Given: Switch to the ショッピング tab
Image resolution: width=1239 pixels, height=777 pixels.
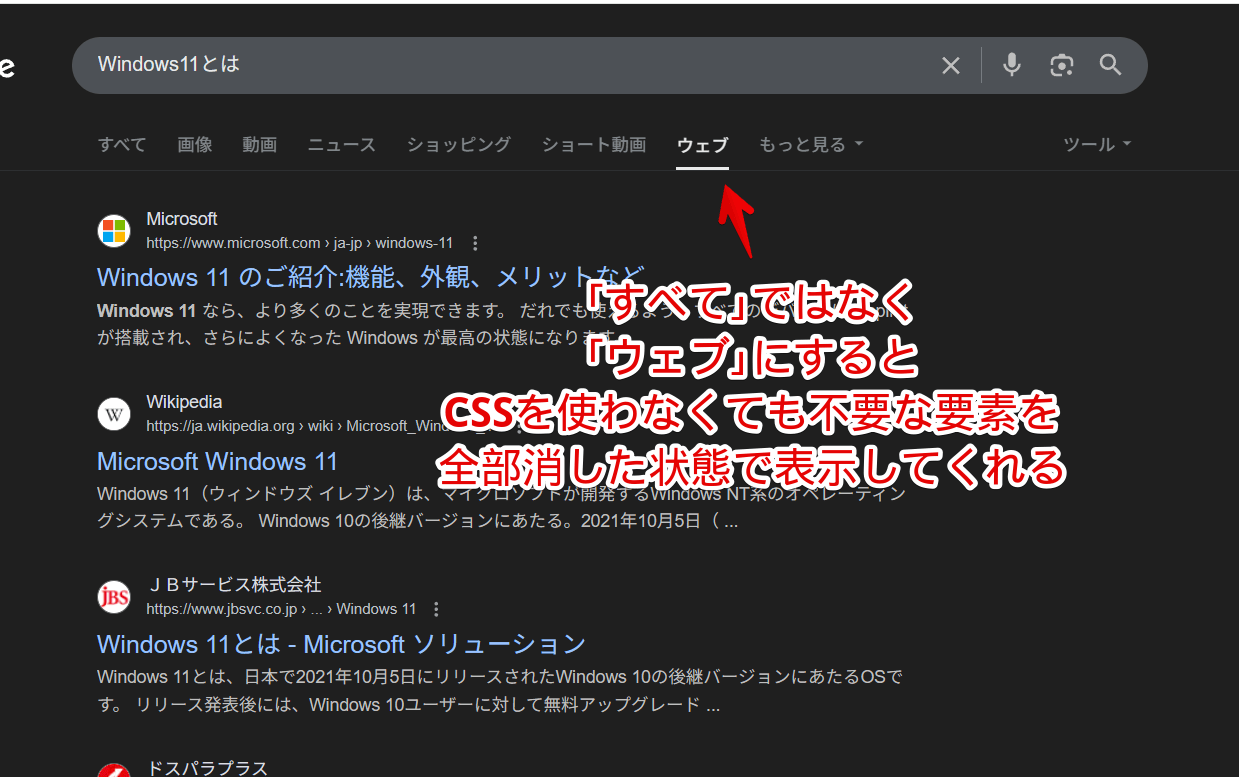Looking at the screenshot, I should point(458,144).
